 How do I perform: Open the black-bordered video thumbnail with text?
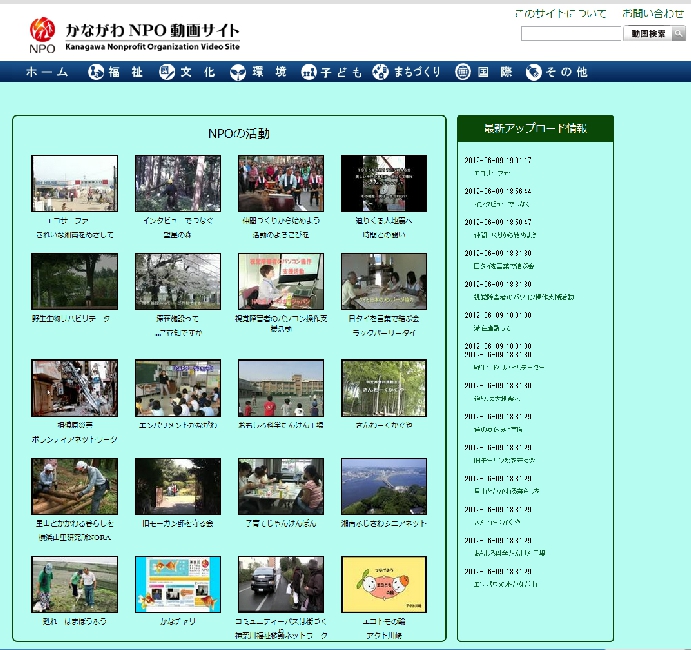tap(384, 183)
